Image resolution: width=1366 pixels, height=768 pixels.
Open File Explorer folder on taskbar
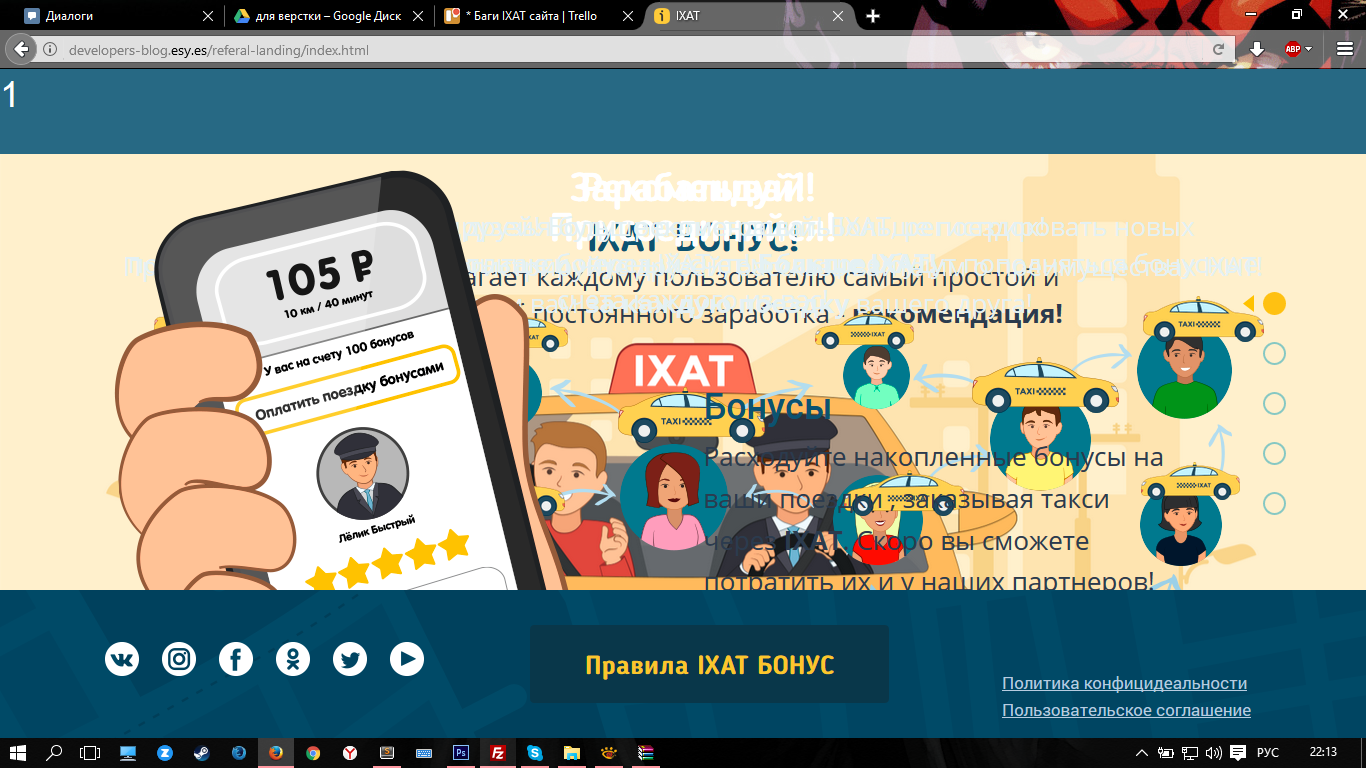click(571, 752)
